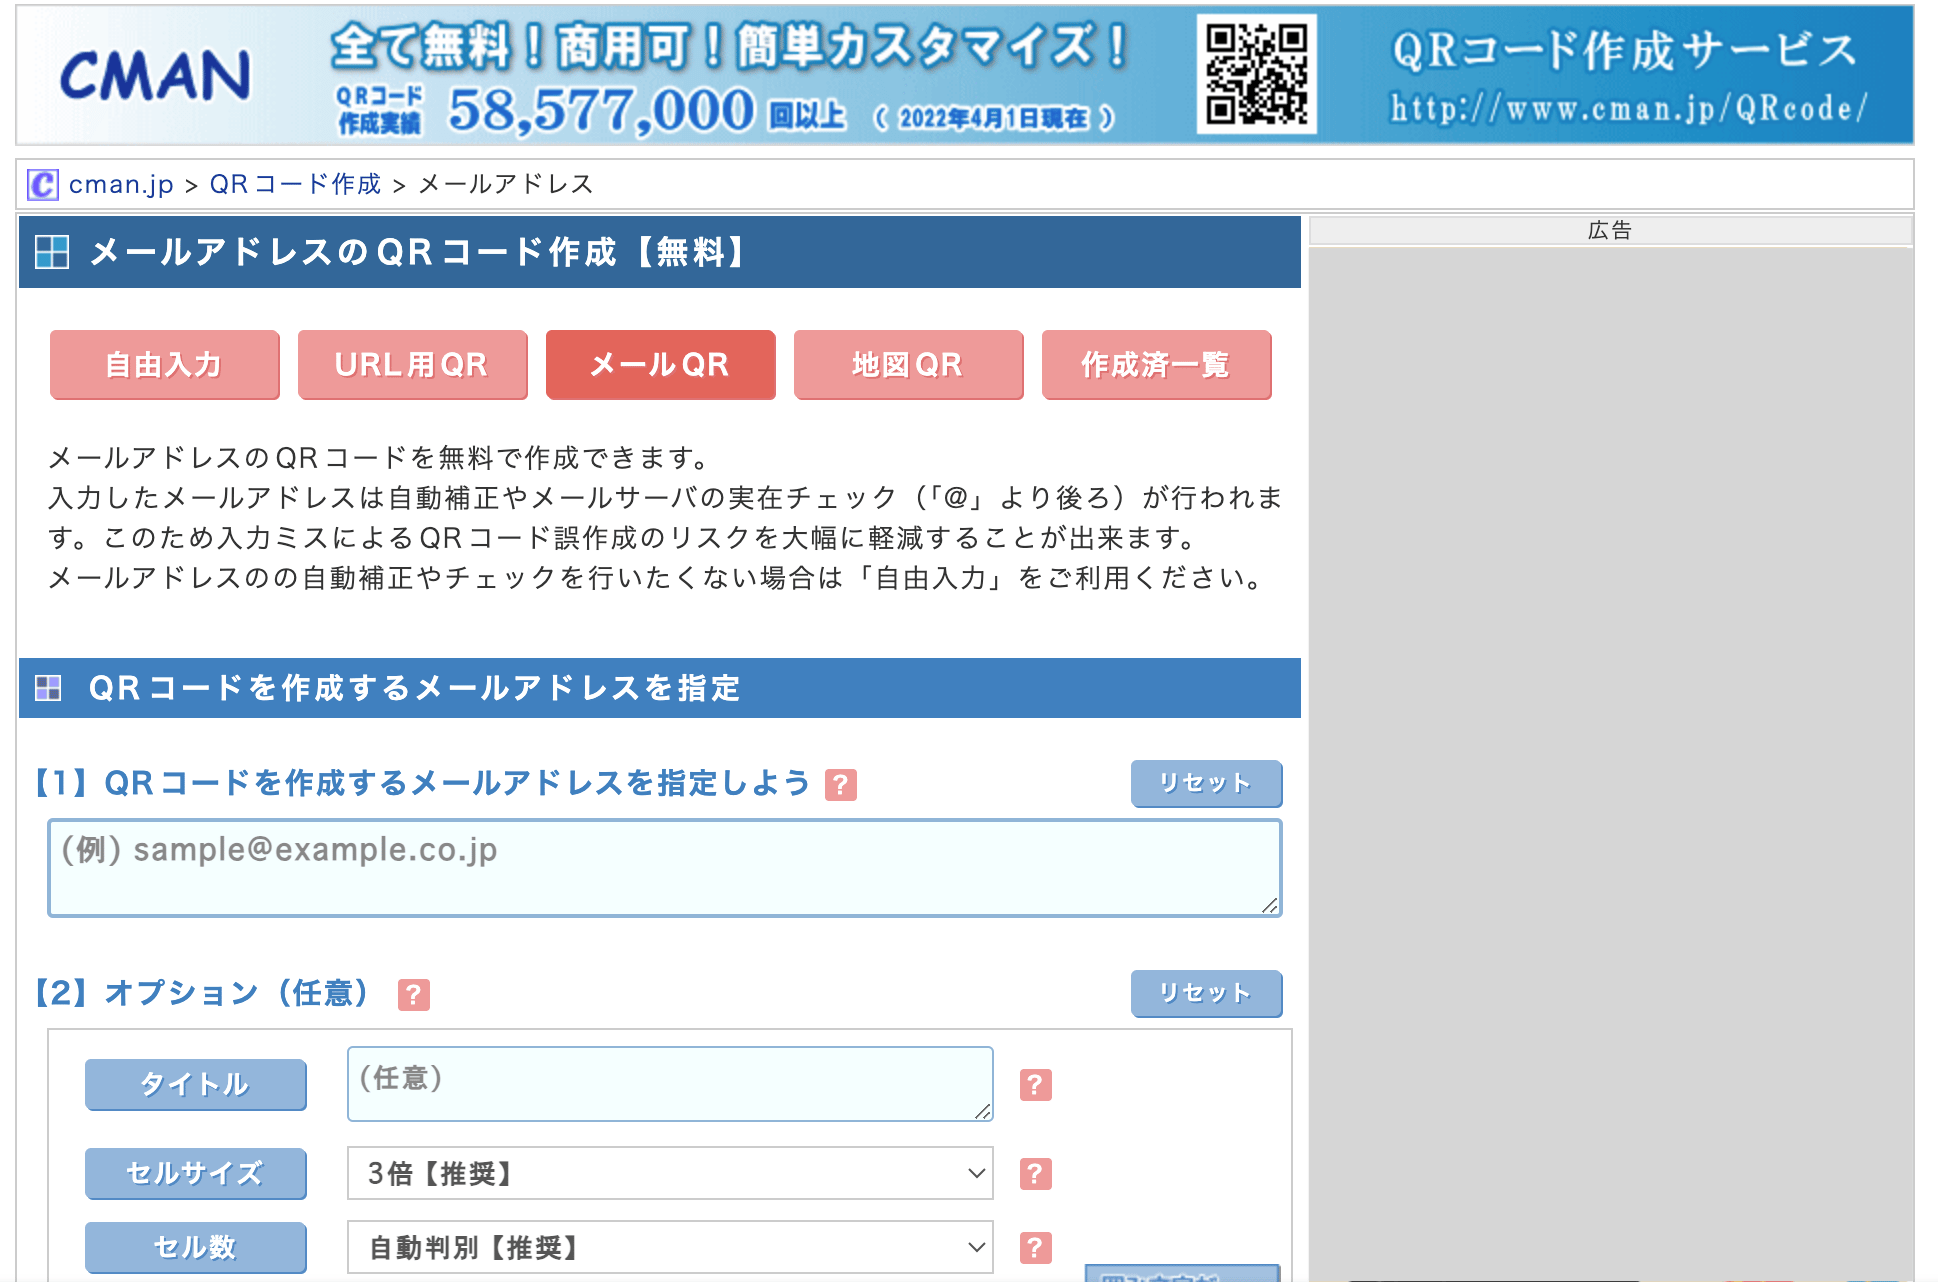Screen dimensions: 1938x1282
Task: Click the CMAN logo in the header
Action: pyautogui.click(x=155, y=77)
